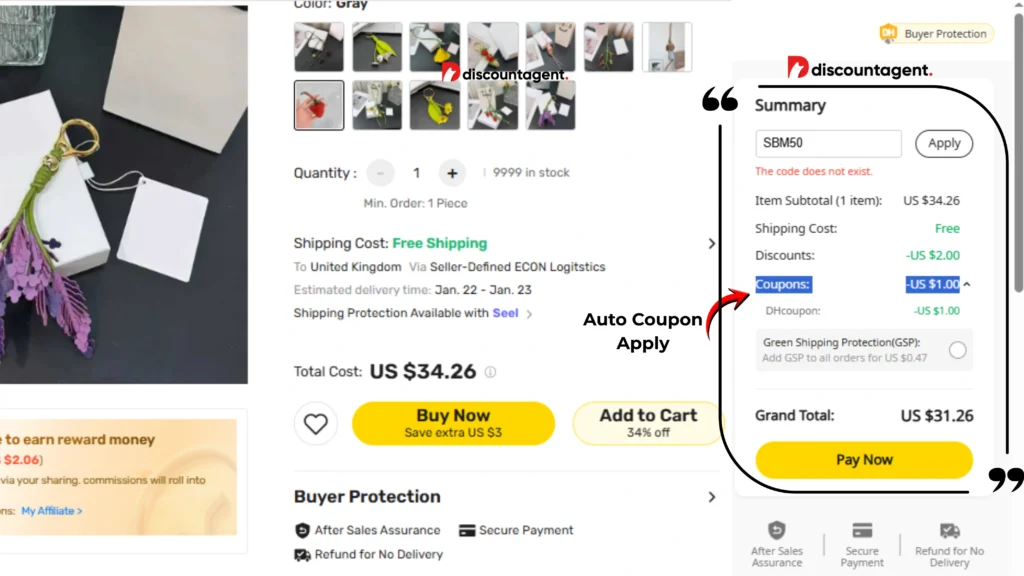Click the Buyer Protection badge icon
This screenshot has height=576, width=1024.
coord(888,34)
